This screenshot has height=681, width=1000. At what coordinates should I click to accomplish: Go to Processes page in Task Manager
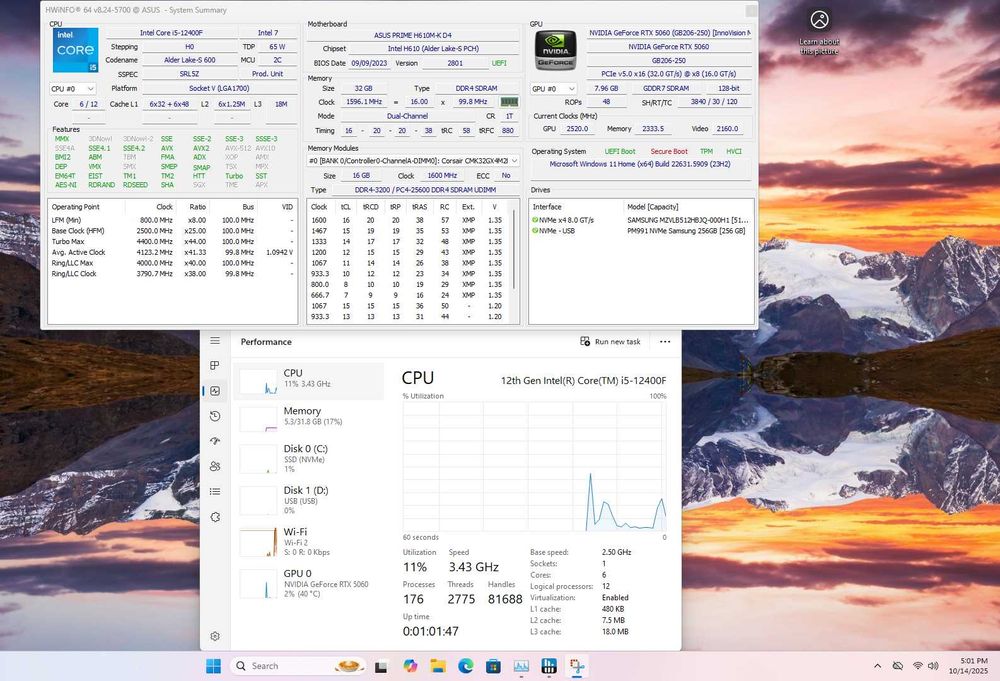pyautogui.click(x=215, y=365)
